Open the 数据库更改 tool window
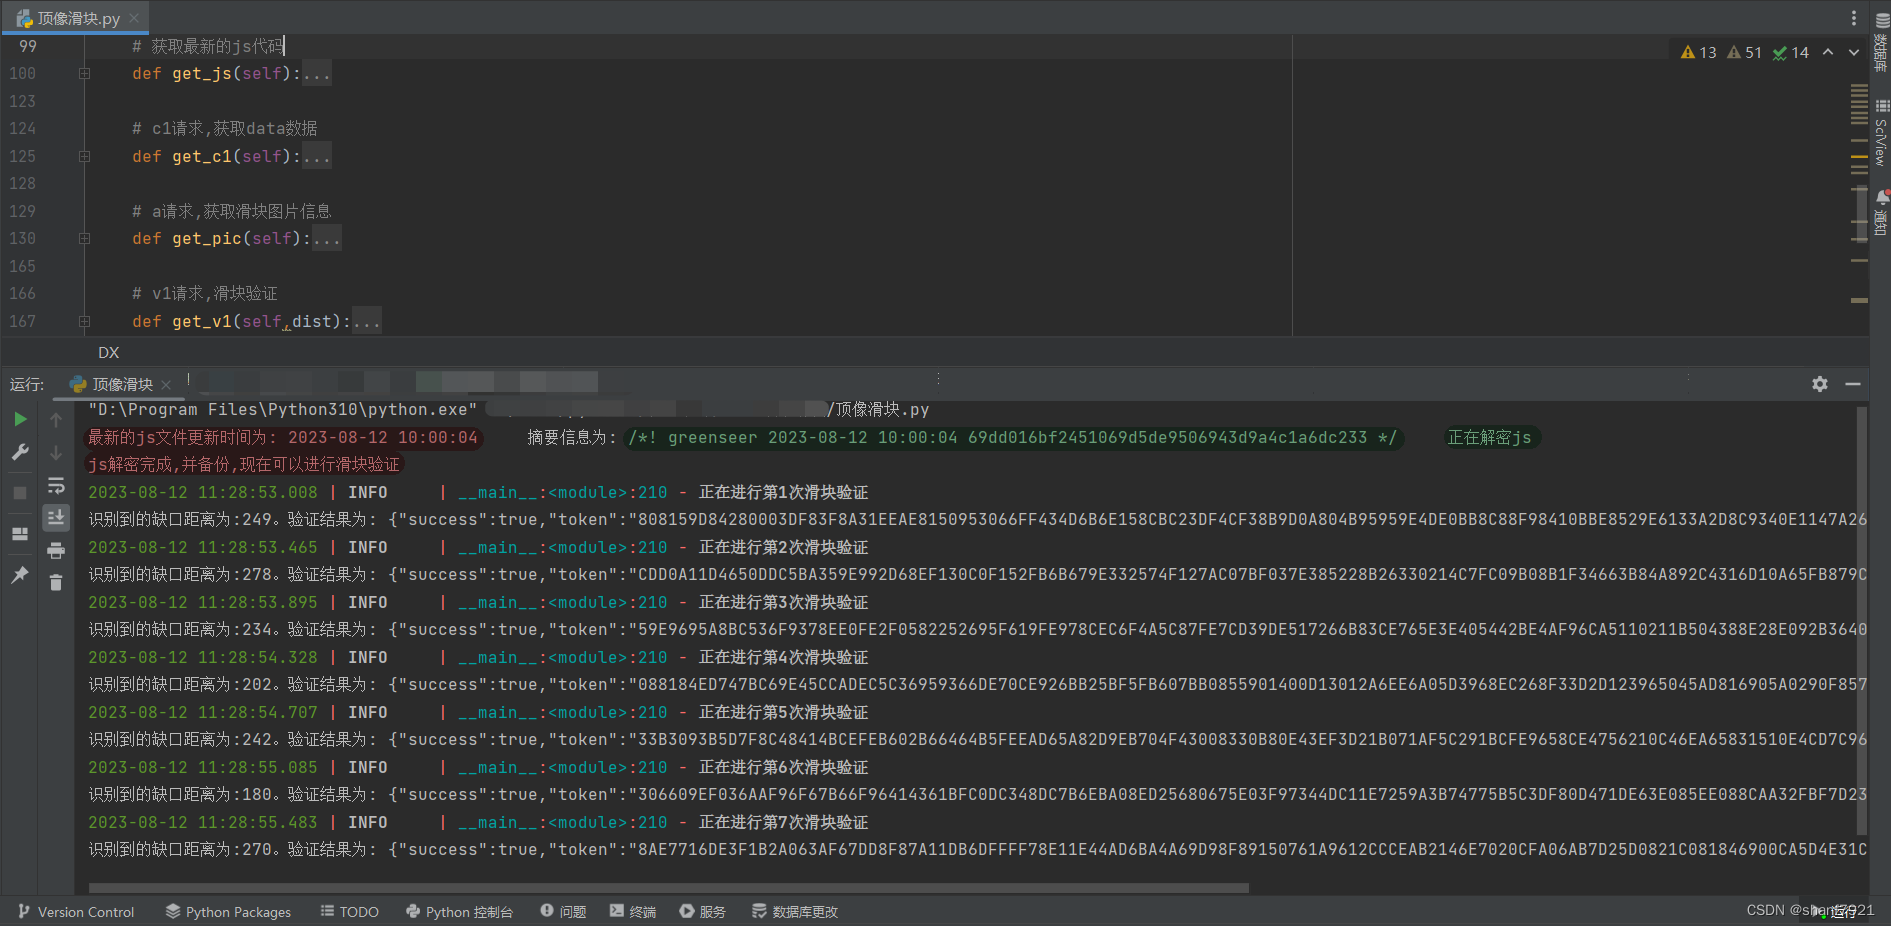This screenshot has height=926, width=1891. (x=795, y=912)
